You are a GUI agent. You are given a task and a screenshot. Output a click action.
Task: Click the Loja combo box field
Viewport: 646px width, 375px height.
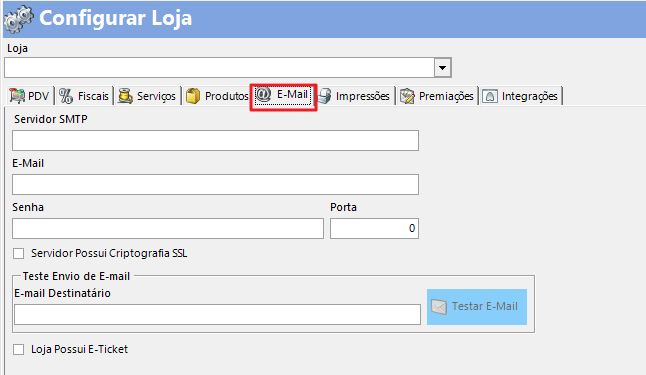coord(228,68)
